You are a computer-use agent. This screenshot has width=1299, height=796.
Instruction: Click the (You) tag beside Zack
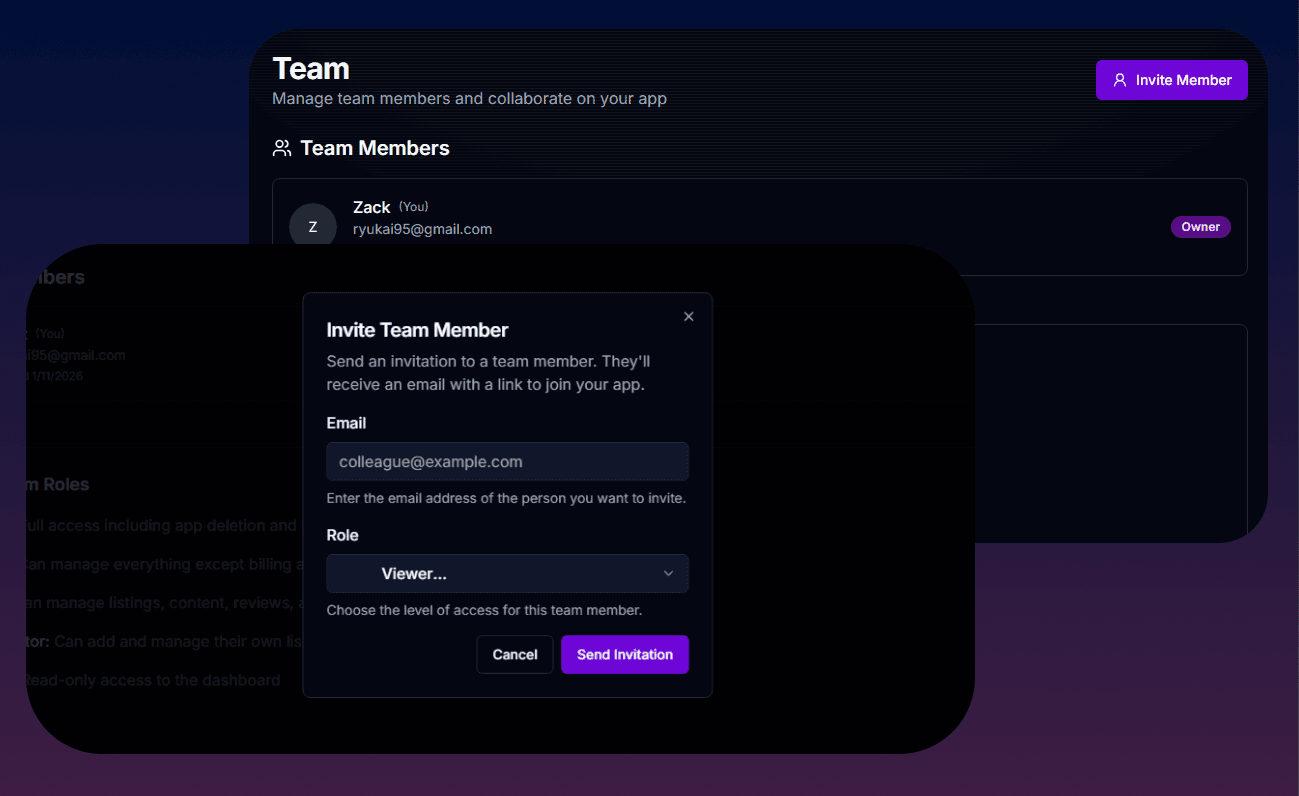(x=413, y=207)
